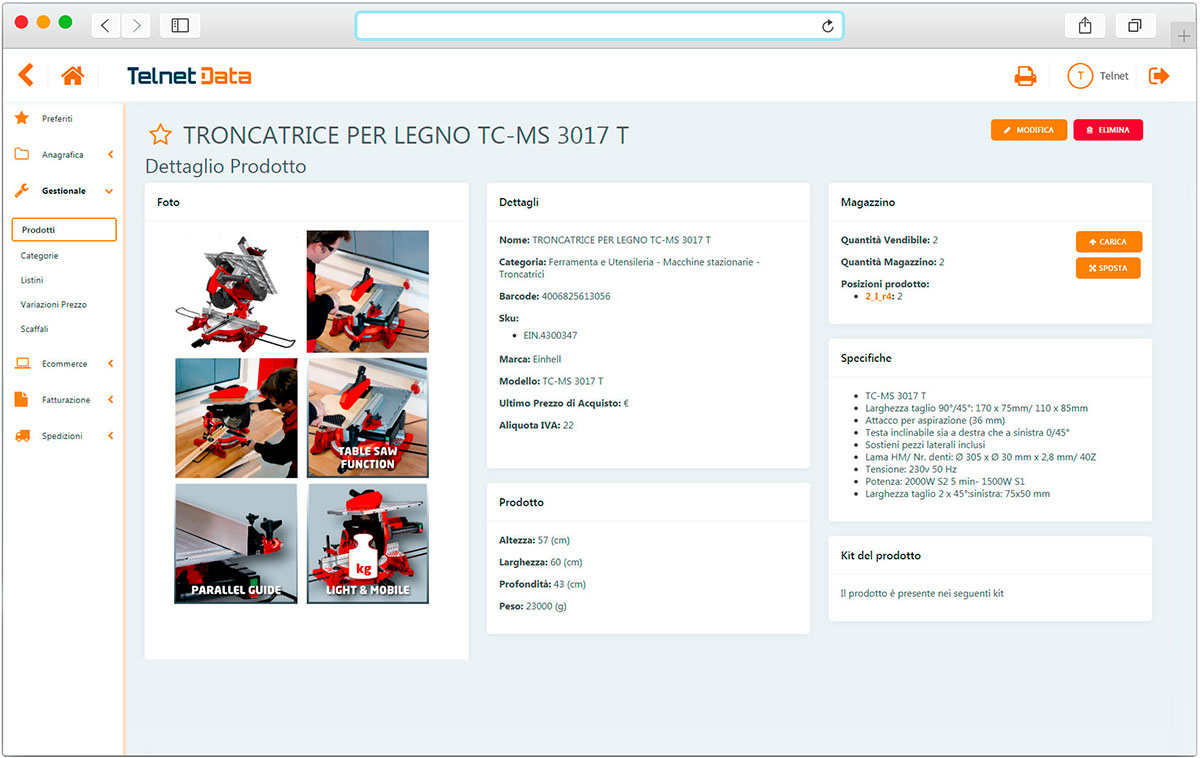Click the Spedizioni truck icon
Viewport: 1200px width, 758px height.
coord(22,436)
